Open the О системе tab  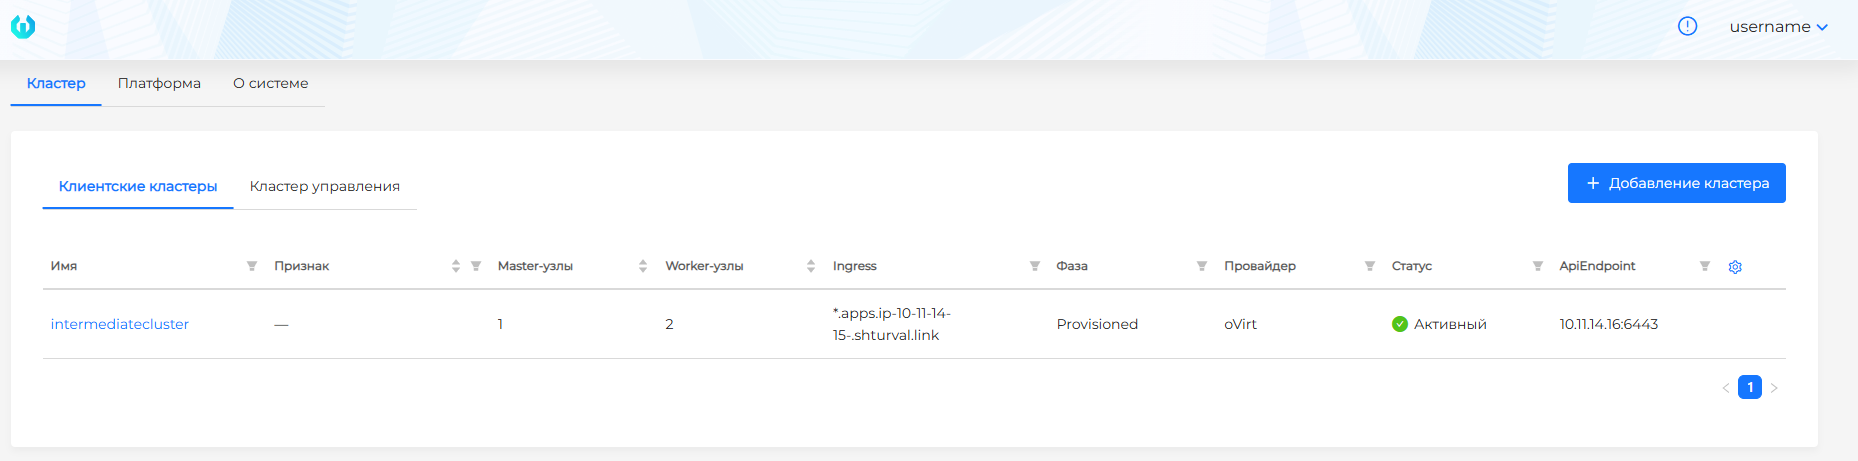271,83
